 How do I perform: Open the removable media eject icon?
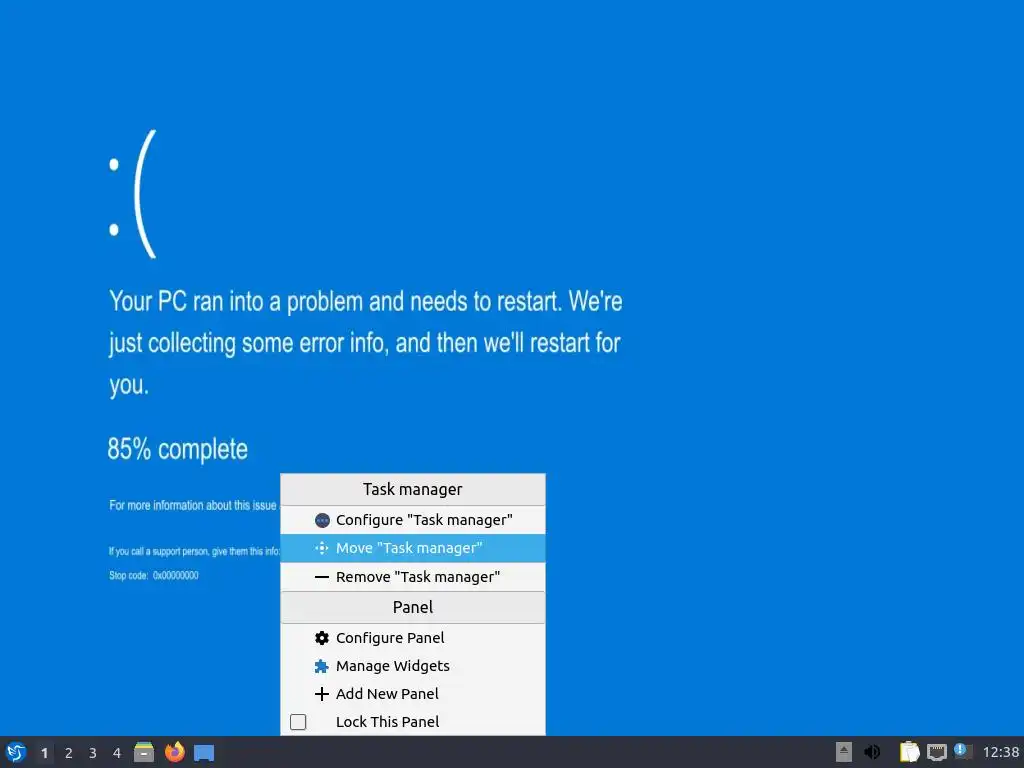pyautogui.click(x=844, y=752)
